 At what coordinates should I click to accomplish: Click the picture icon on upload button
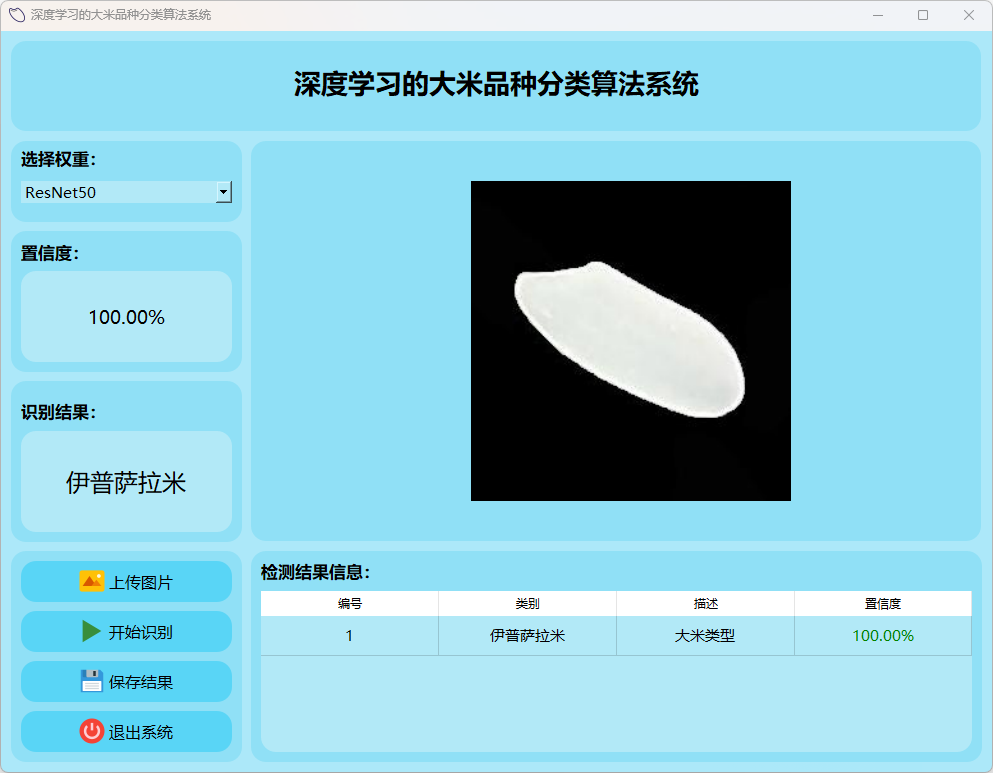coord(91,581)
